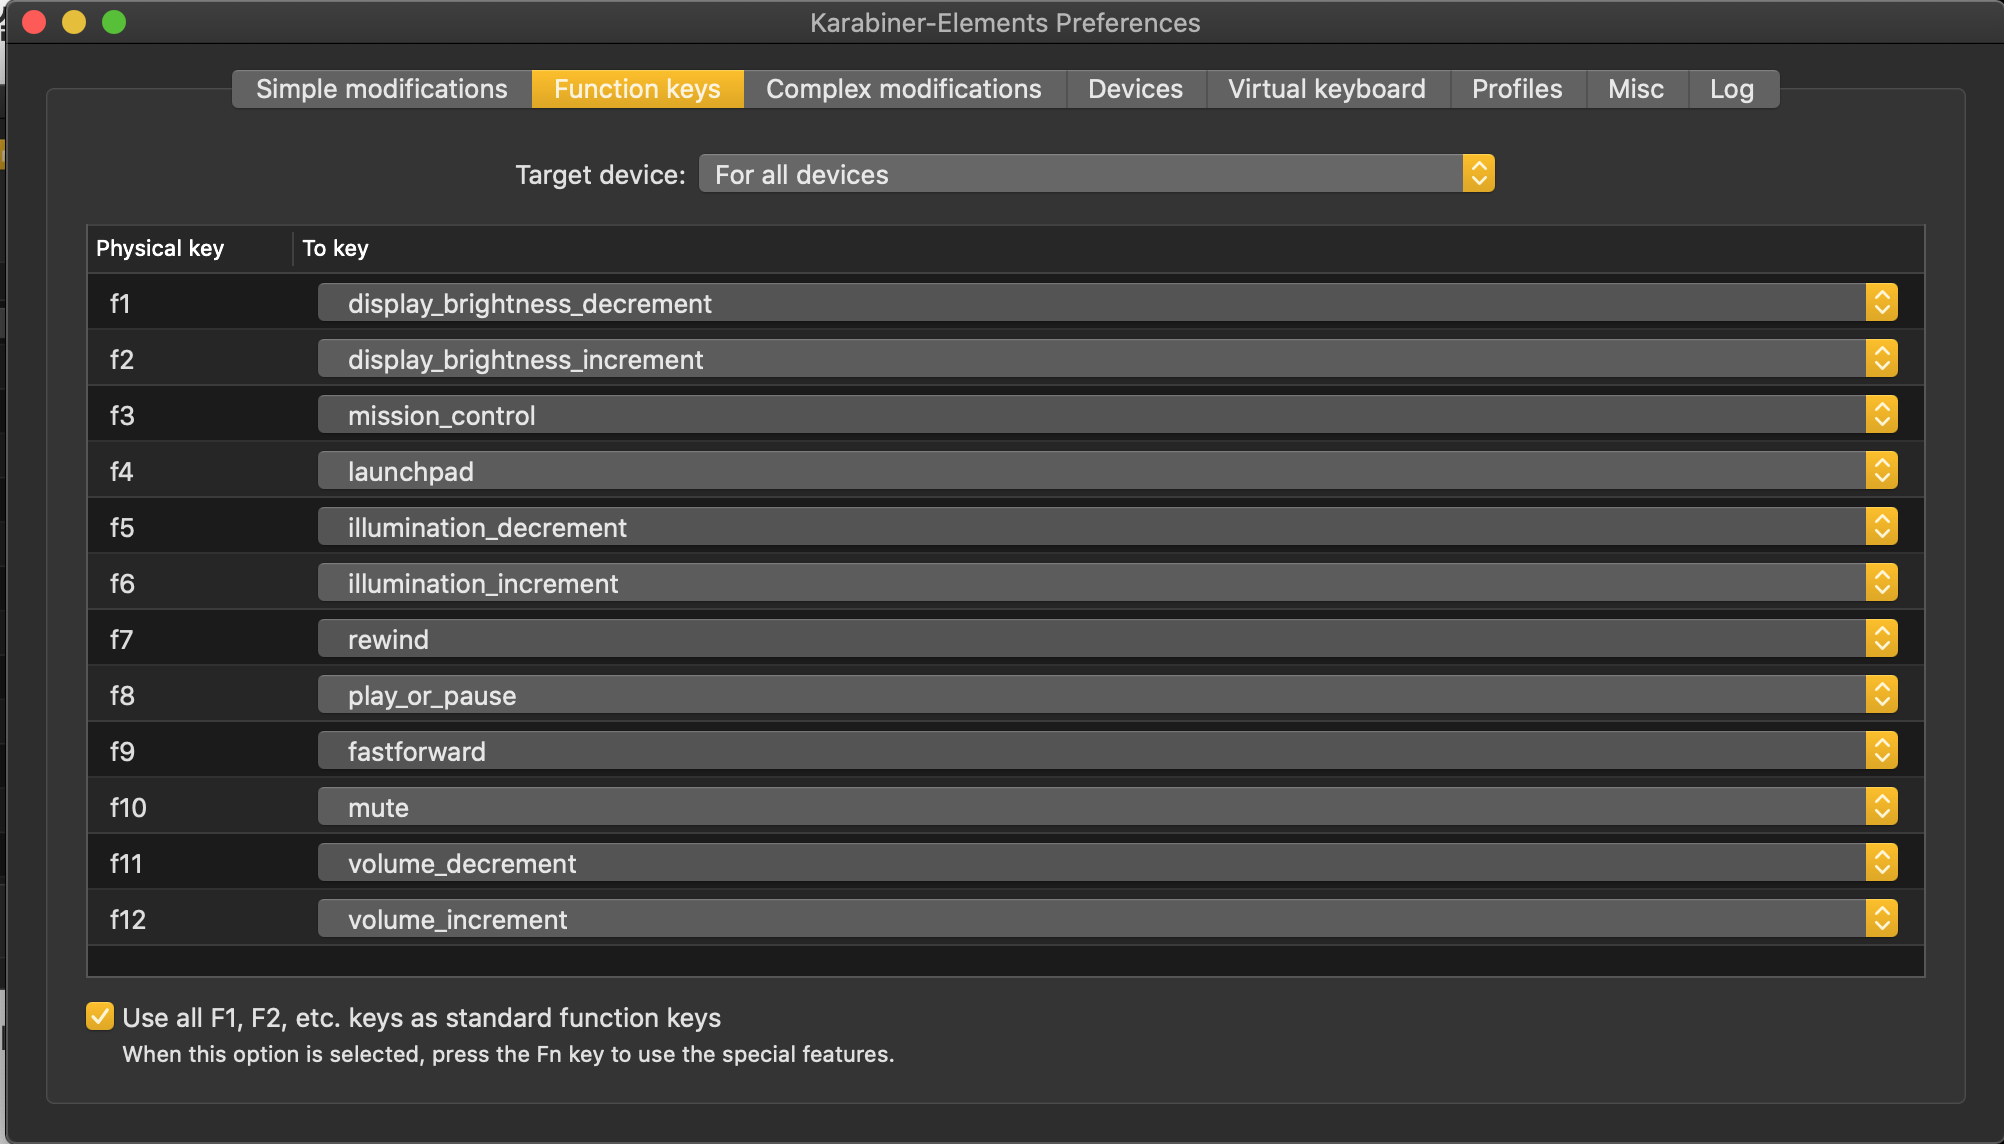
Task: Click the green zoom window button
Action: [x=114, y=22]
